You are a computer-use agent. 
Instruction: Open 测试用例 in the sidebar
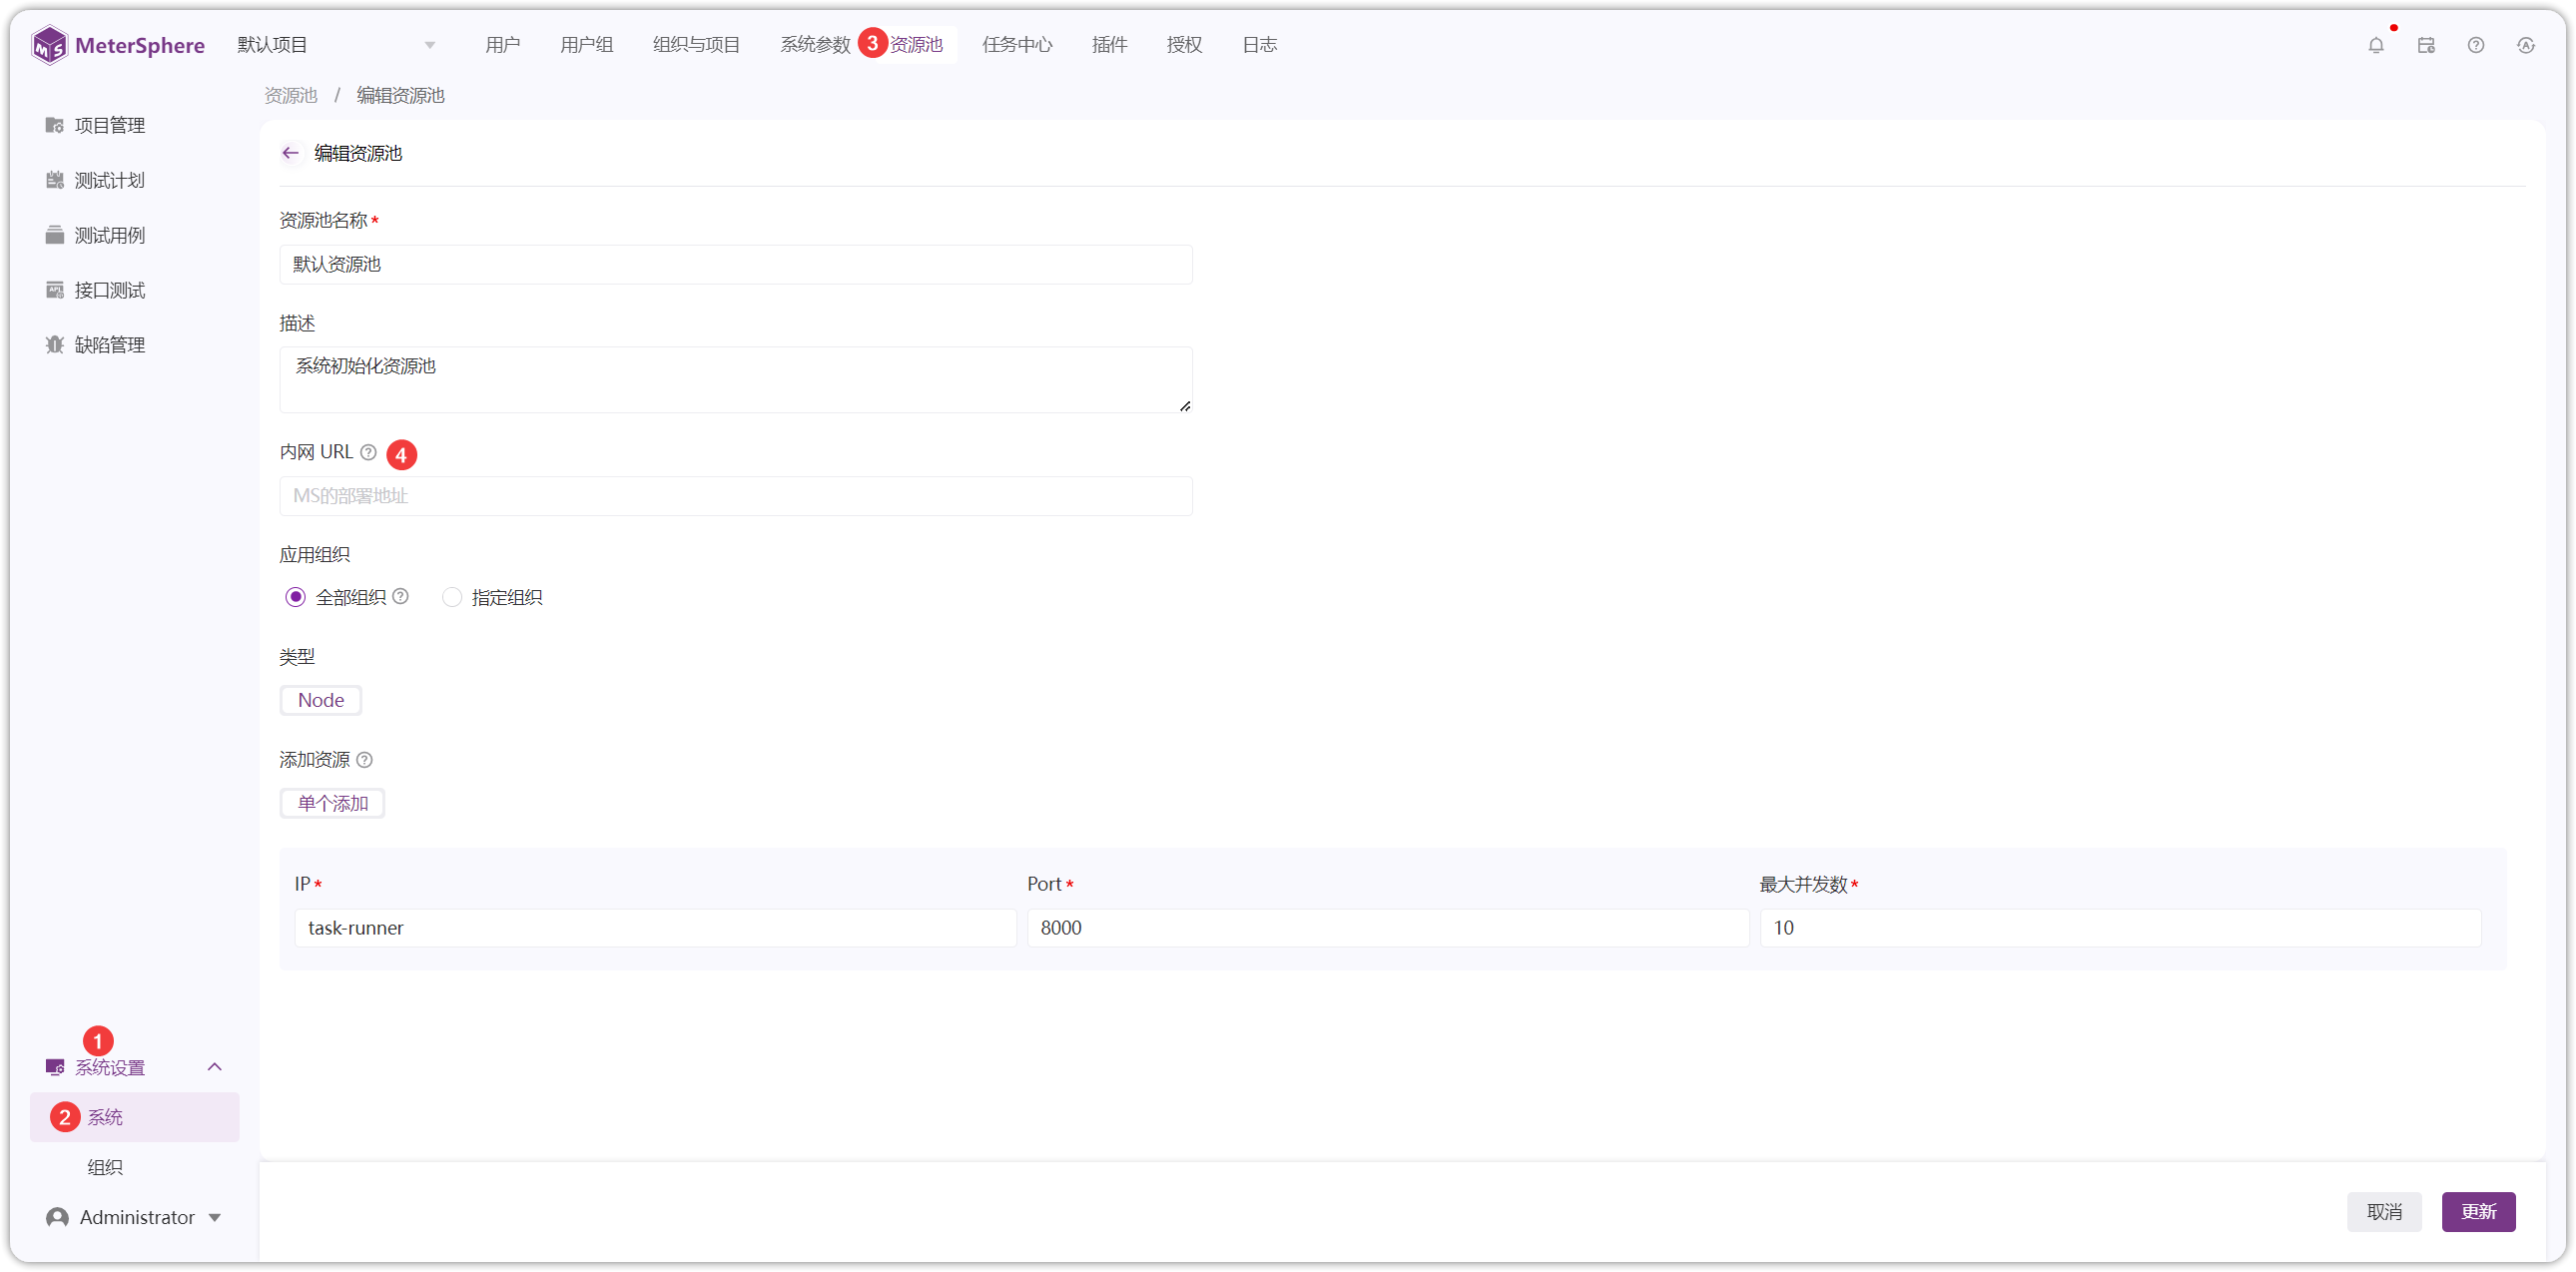point(110,235)
